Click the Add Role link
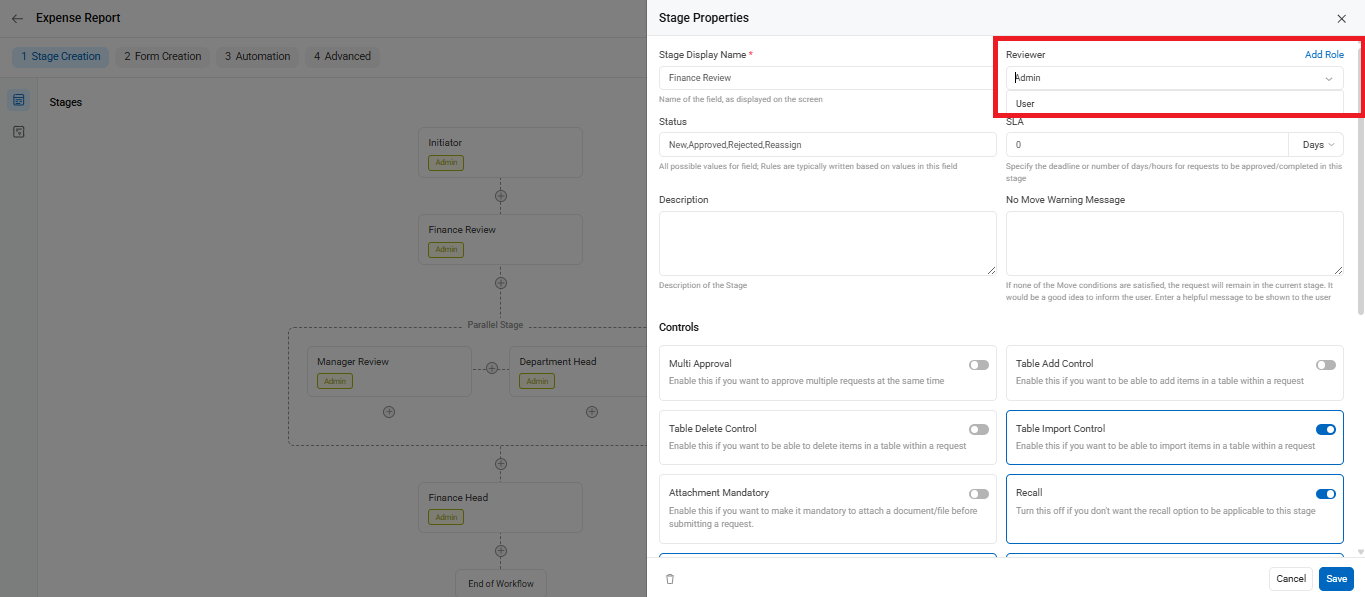1365x597 pixels. tap(1324, 55)
